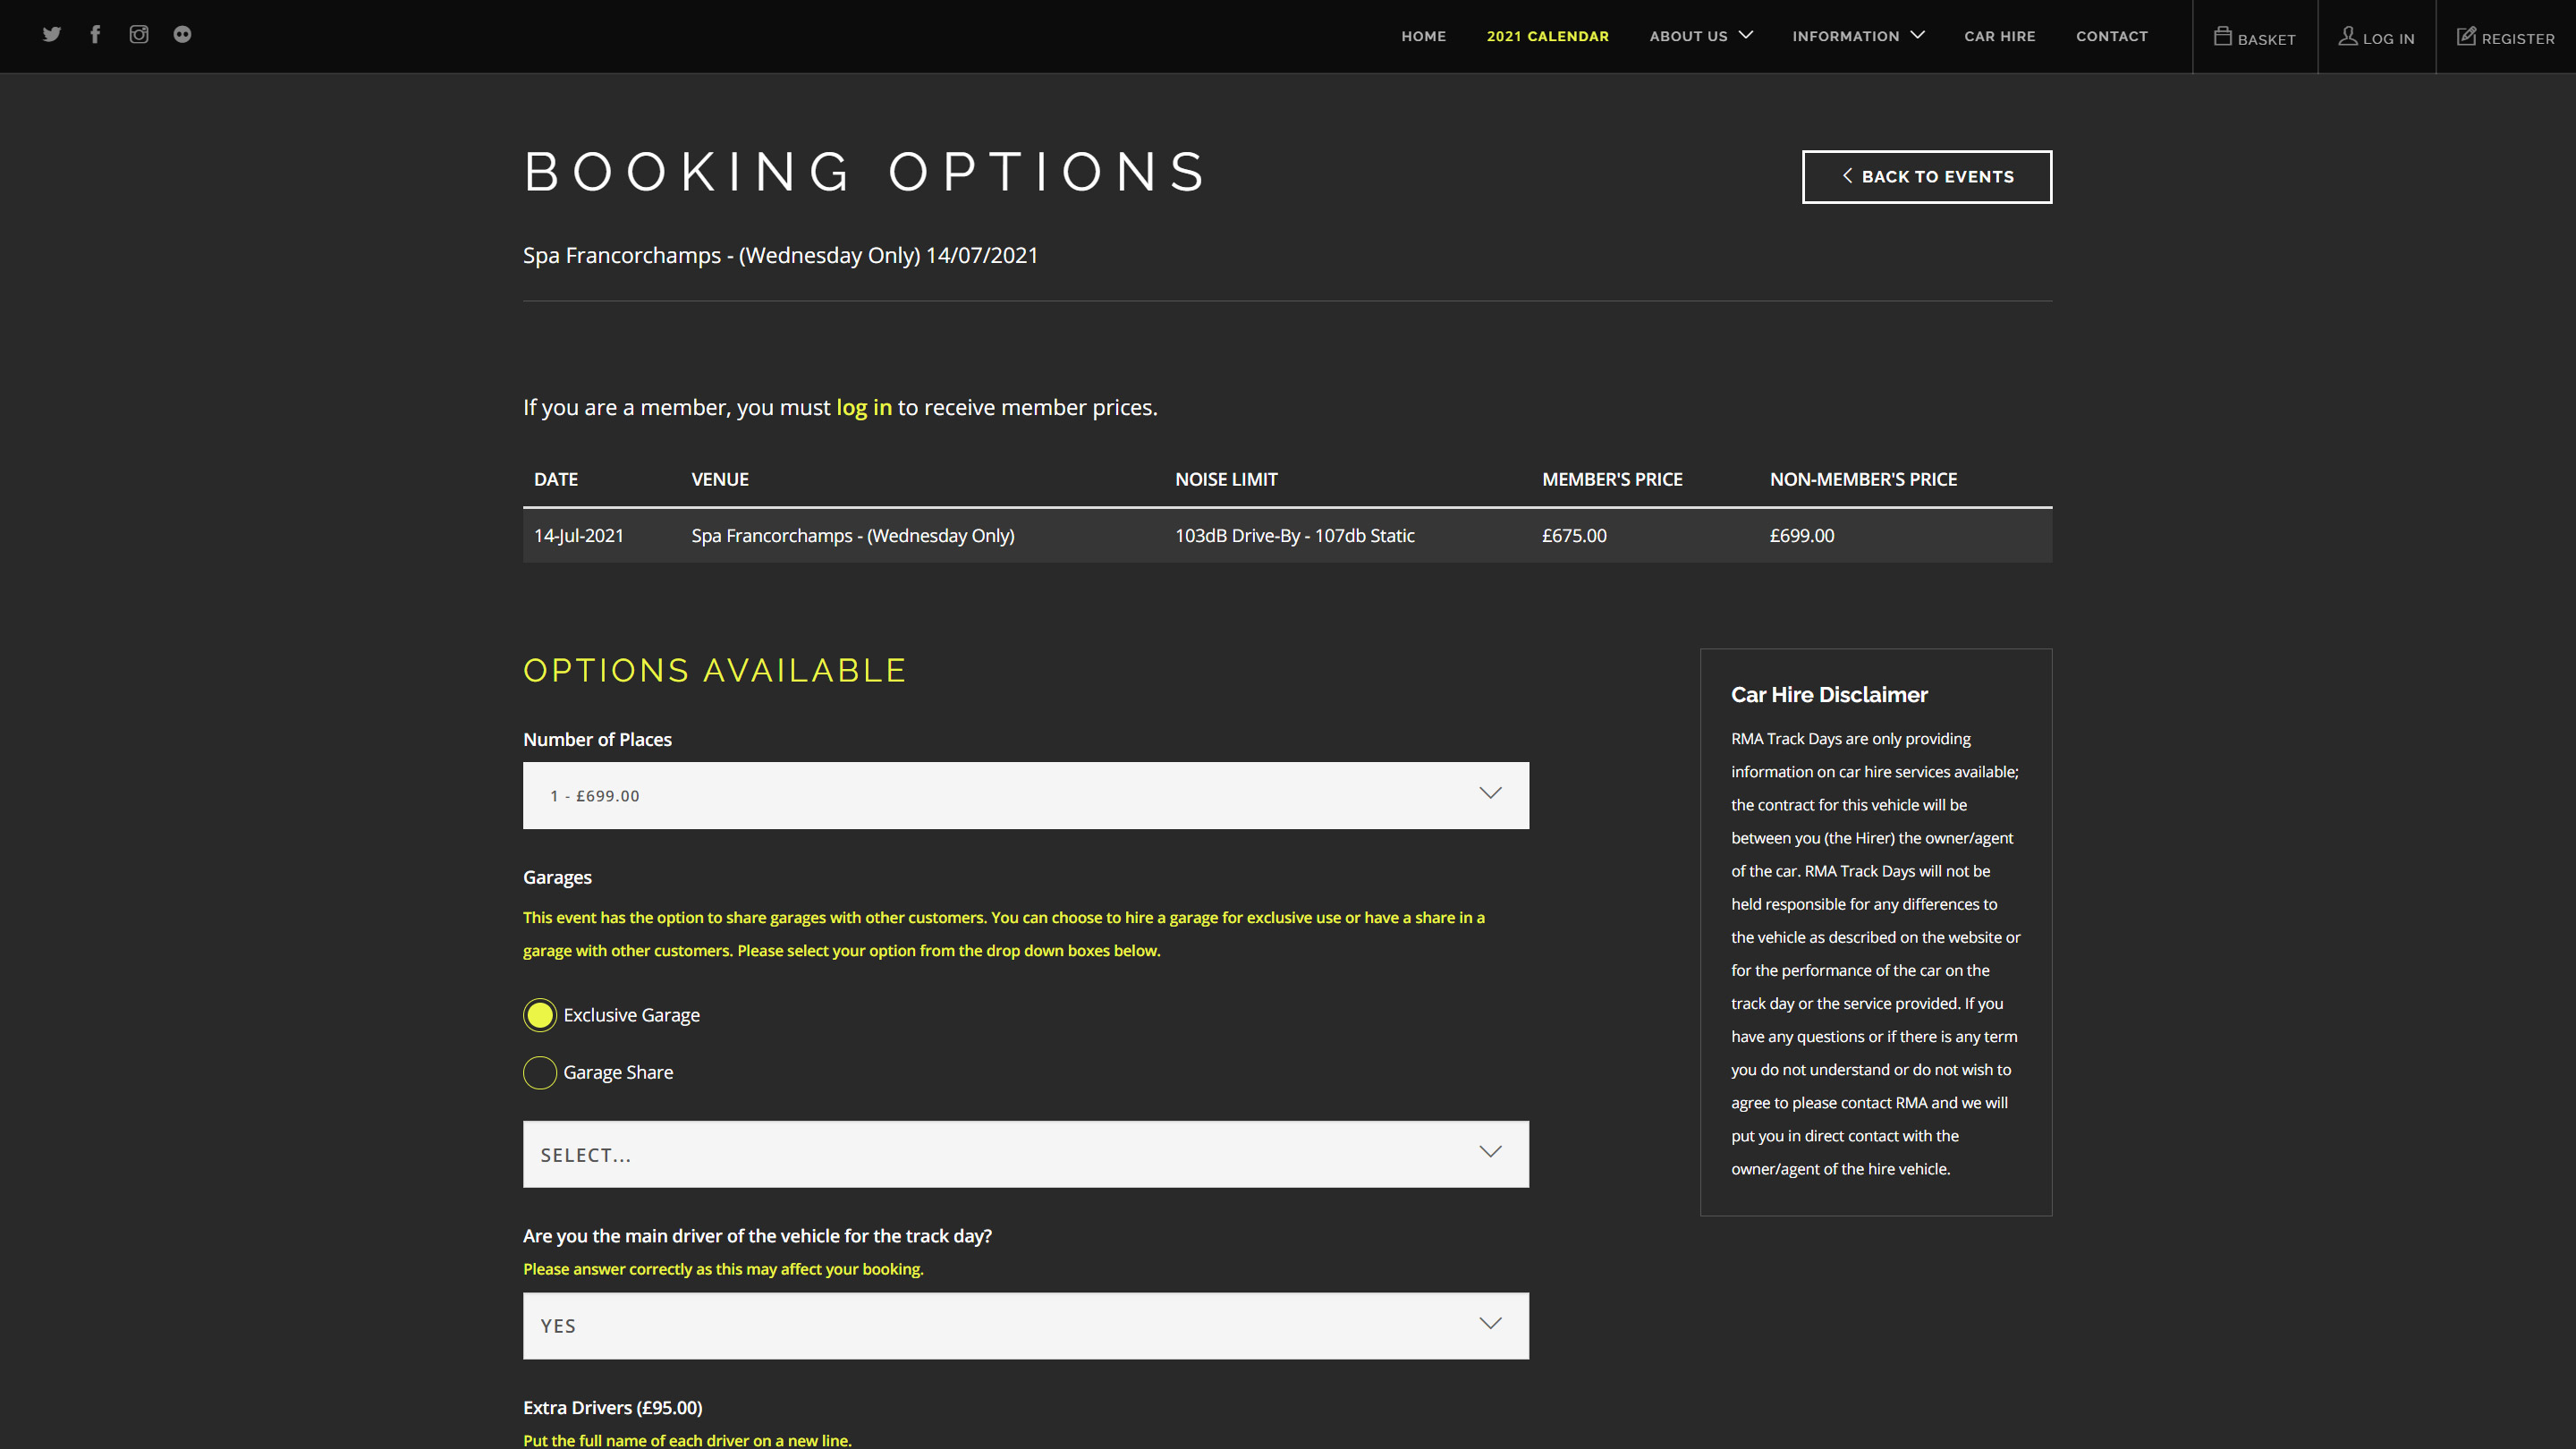Open the Contact page
The height and width of the screenshot is (1449, 2576).
[x=2111, y=36]
